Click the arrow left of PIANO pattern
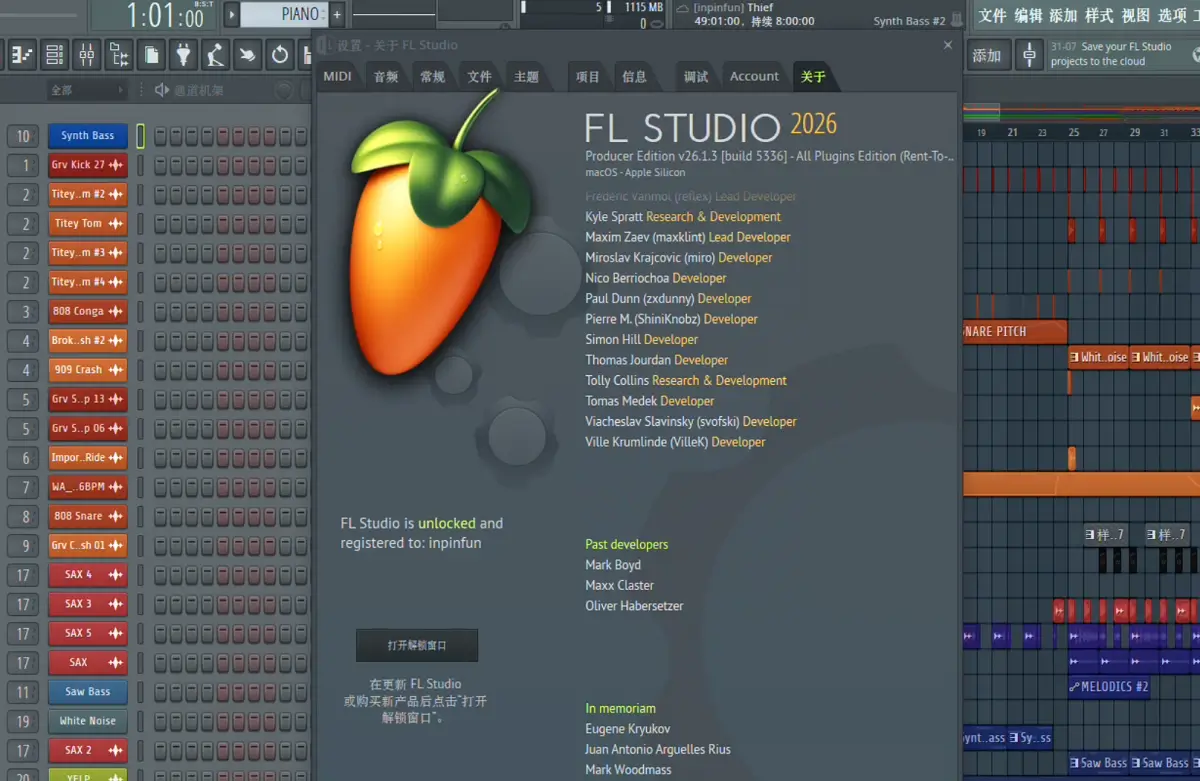Image resolution: width=1200 pixels, height=781 pixels. click(x=232, y=14)
